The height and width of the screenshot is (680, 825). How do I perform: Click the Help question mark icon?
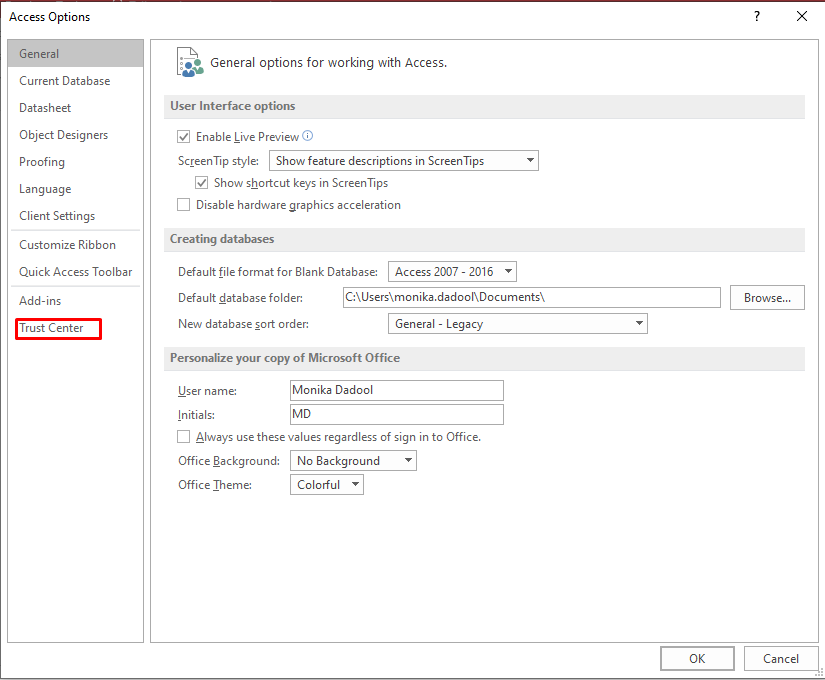tap(757, 16)
